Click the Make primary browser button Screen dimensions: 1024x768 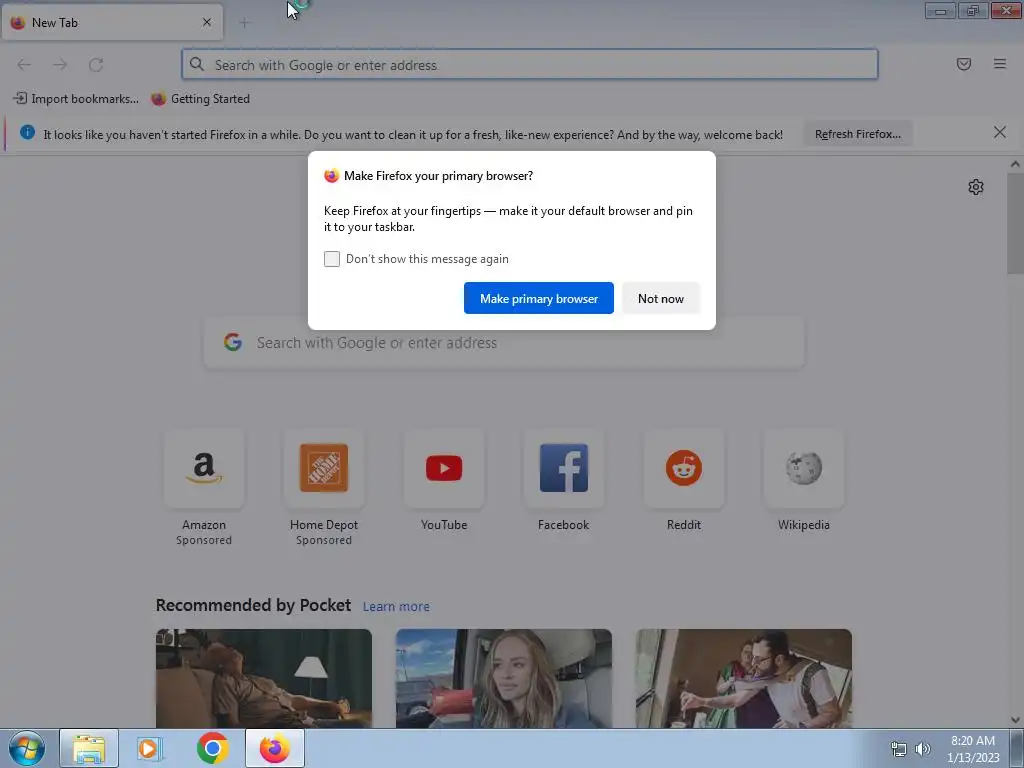(539, 298)
